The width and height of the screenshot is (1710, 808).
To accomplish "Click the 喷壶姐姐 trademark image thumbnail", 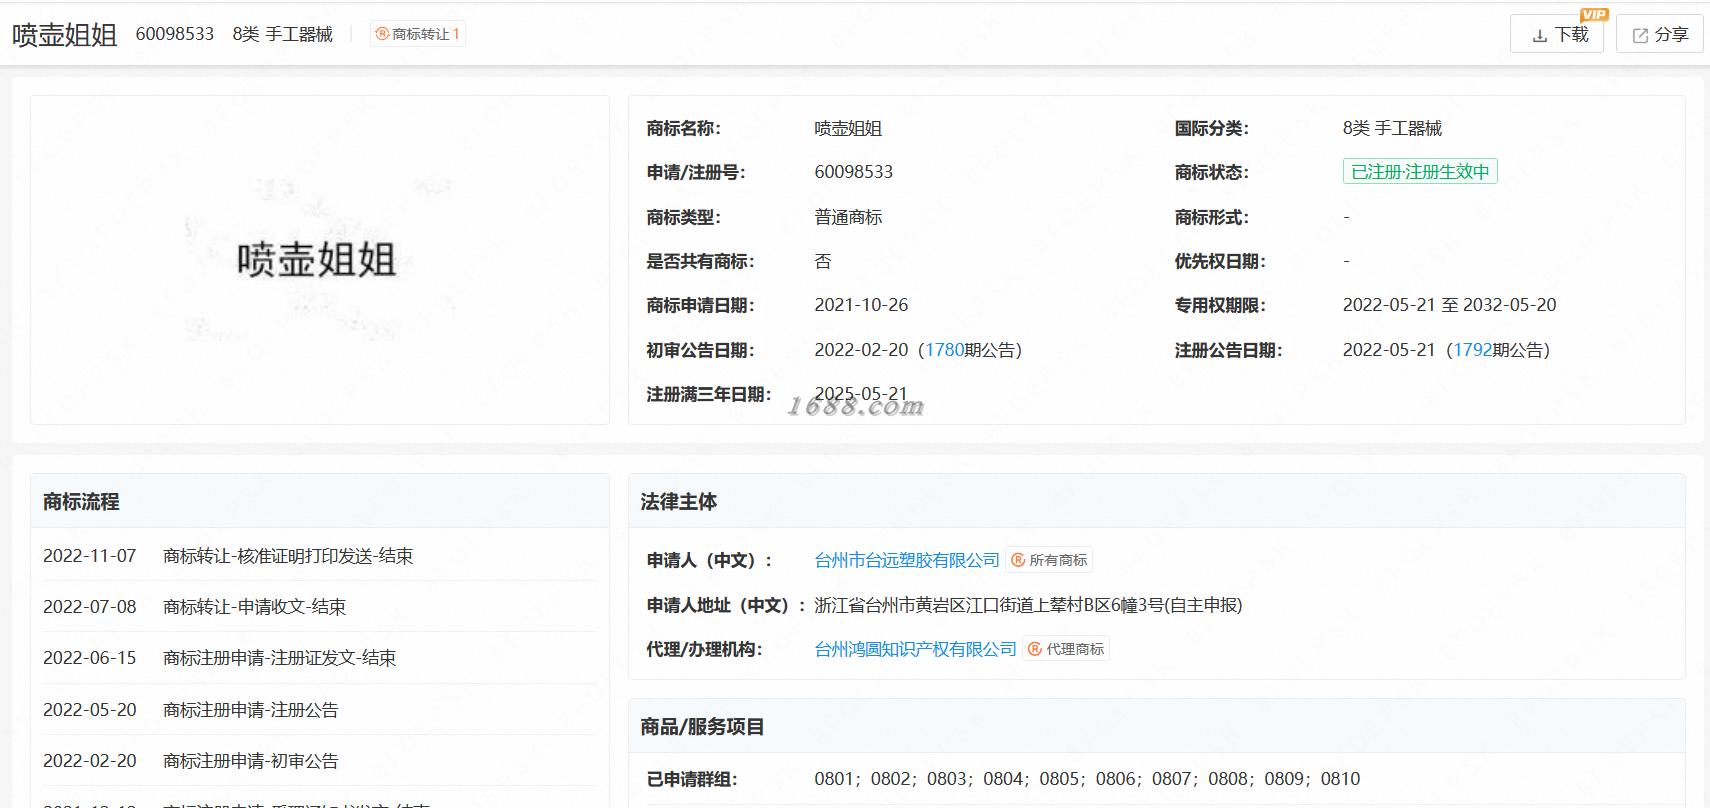I will point(319,260).
